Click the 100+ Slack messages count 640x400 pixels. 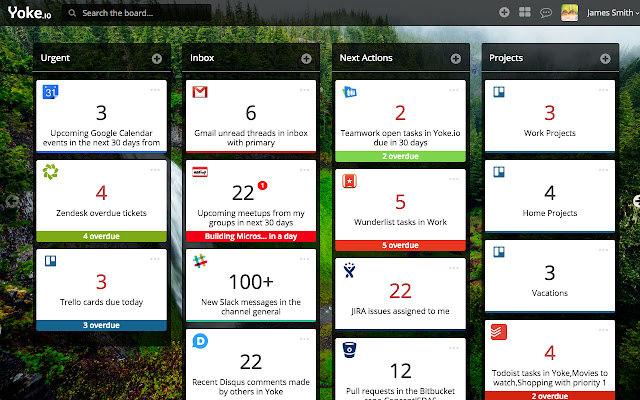pos(251,282)
